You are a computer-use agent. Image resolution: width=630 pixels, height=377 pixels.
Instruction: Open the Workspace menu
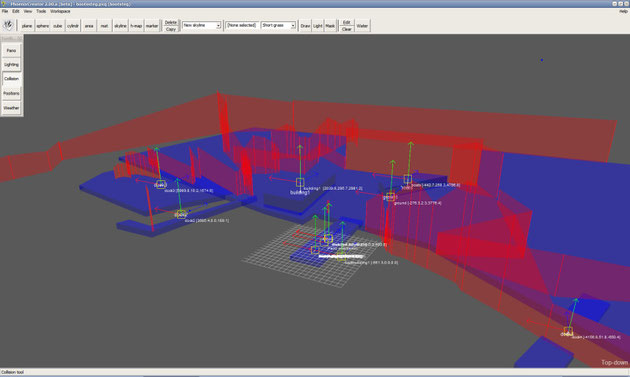click(x=60, y=11)
